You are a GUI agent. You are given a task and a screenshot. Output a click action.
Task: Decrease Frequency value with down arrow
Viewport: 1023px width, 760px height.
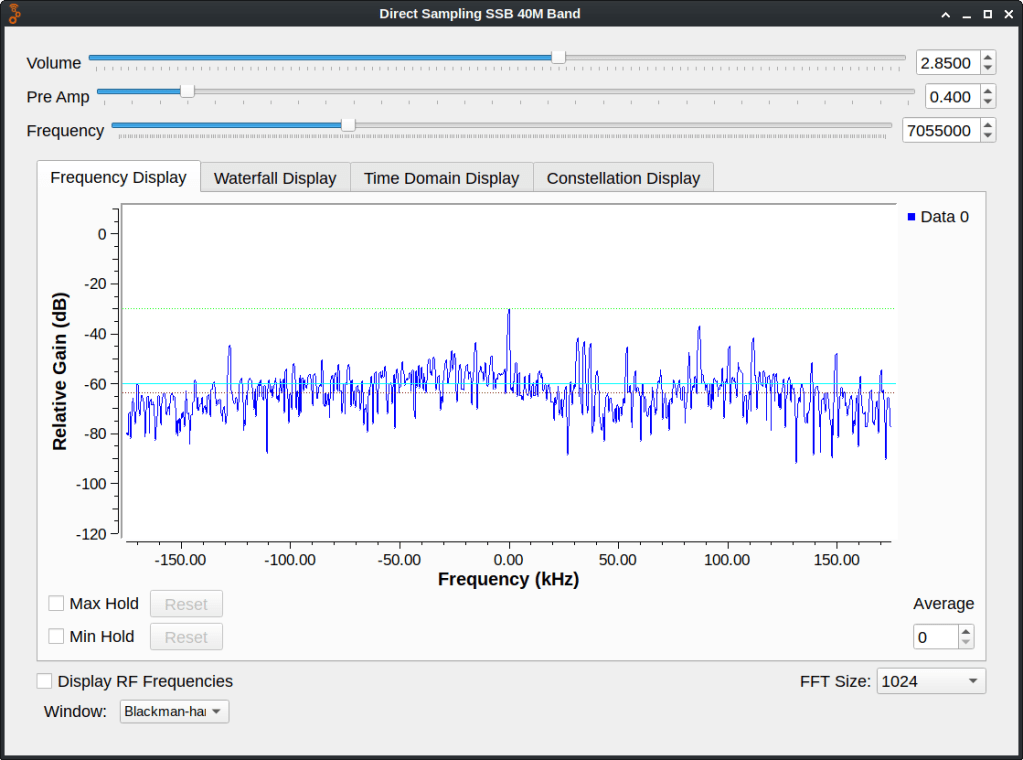pos(988,136)
